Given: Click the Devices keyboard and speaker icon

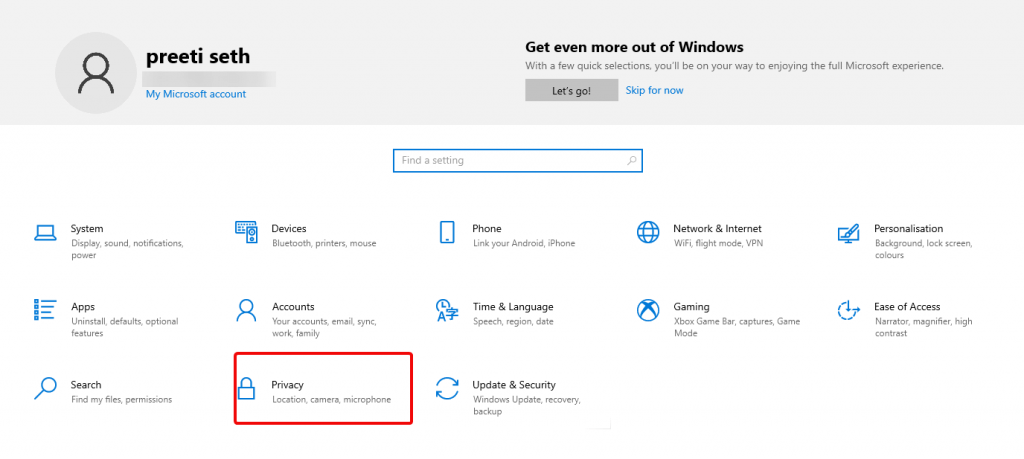Looking at the screenshot, I should [246, 232].
